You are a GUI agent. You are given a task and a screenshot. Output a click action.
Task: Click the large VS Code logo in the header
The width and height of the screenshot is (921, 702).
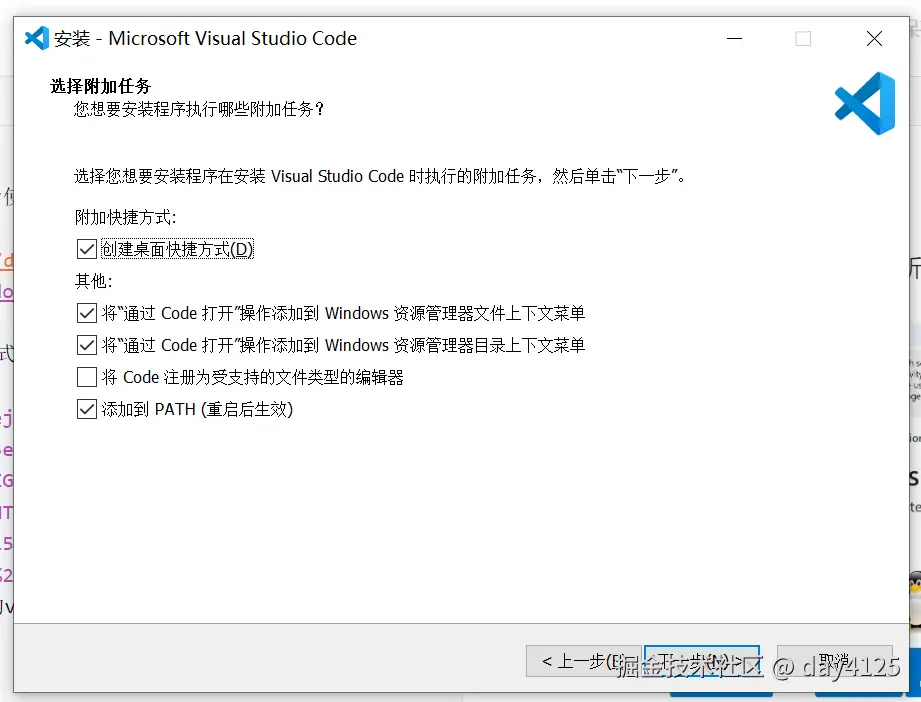tap(865, 103)
